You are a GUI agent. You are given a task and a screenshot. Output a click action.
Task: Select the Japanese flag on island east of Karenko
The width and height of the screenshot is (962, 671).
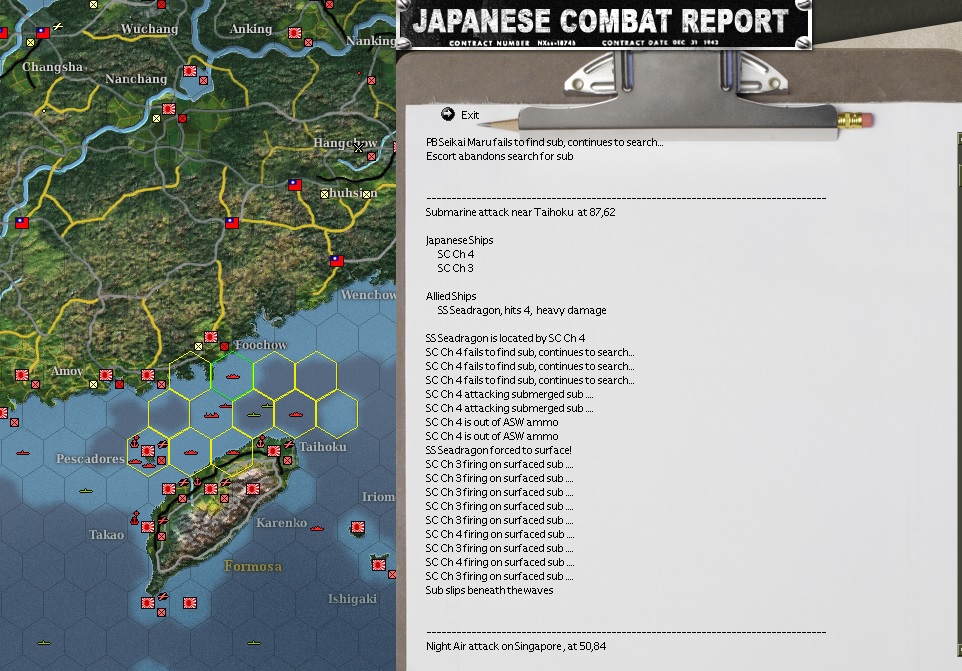358,527
